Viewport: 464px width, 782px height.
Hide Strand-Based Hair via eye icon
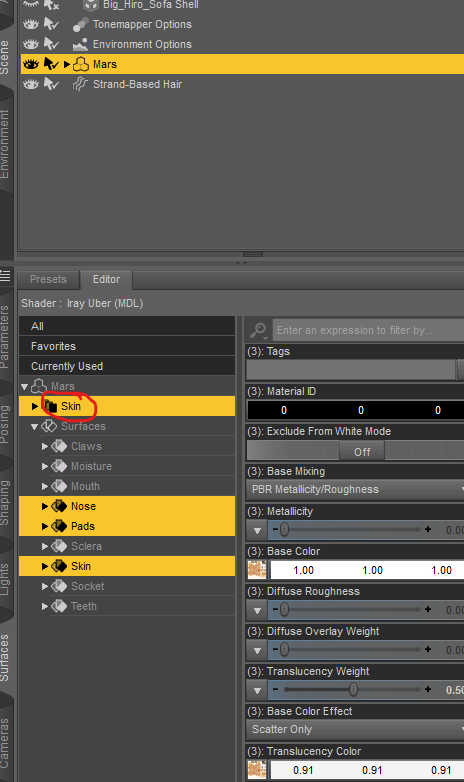(x=31, y=84)
